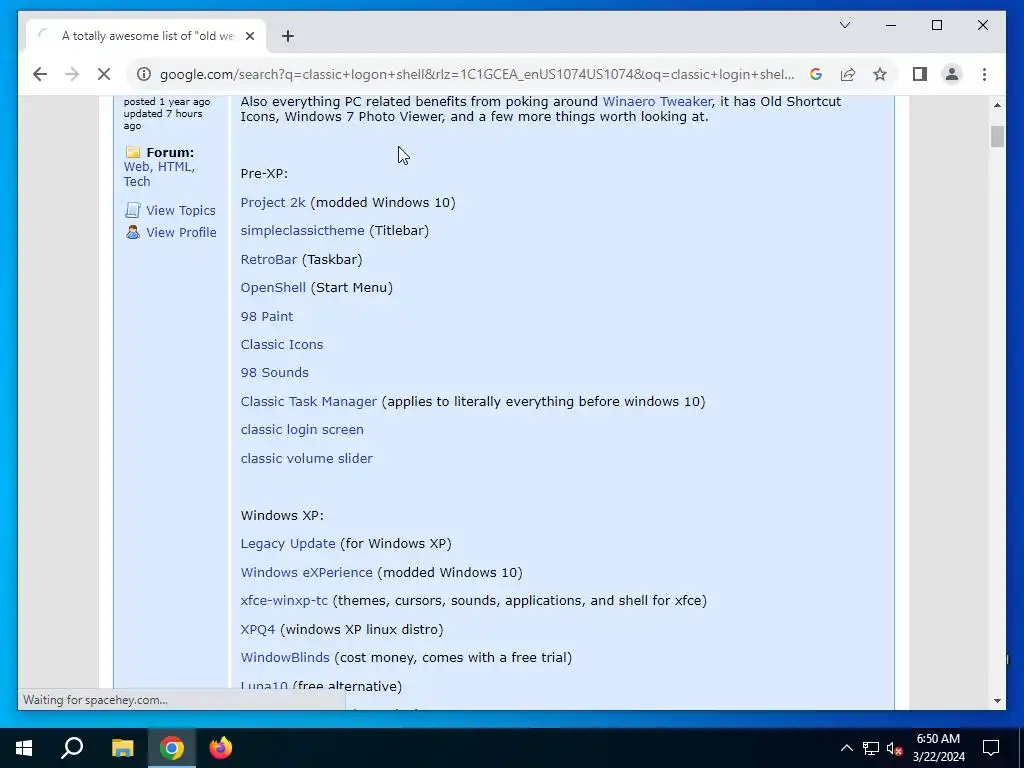The width and height of the screenshot is (1024, 768).
Task: Click the address bar URL
Action: (x=477, y=74)
